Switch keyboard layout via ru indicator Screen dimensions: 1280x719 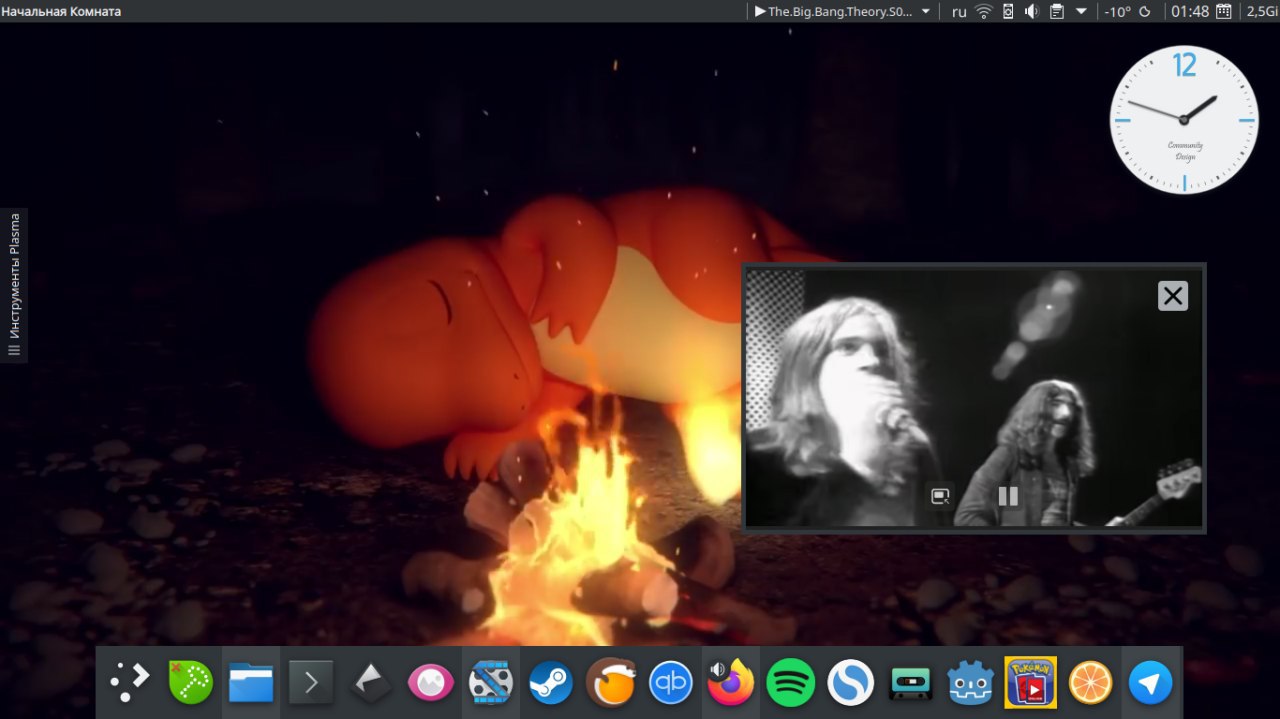(959, 12)
